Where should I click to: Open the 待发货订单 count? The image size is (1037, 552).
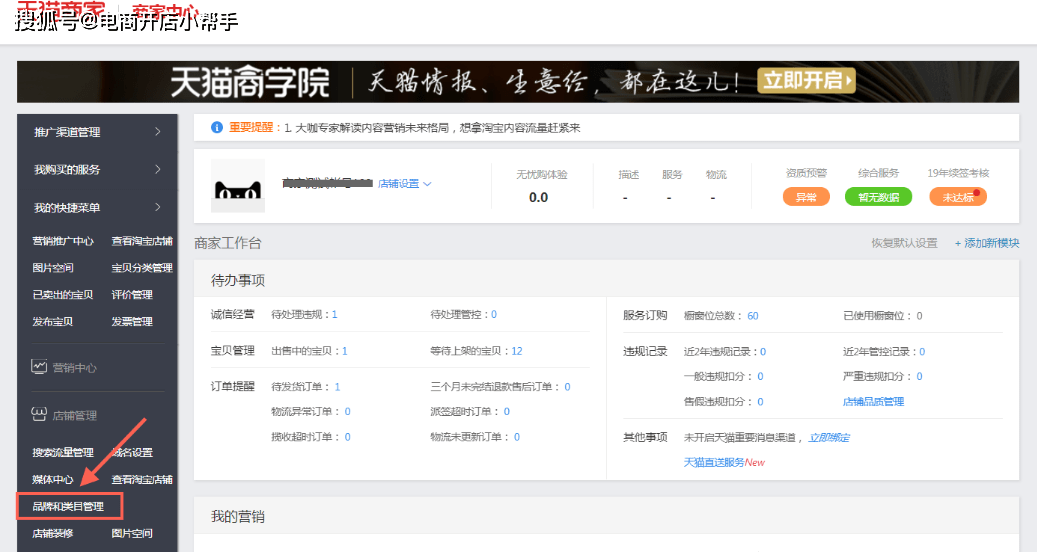tap(337, 387)
